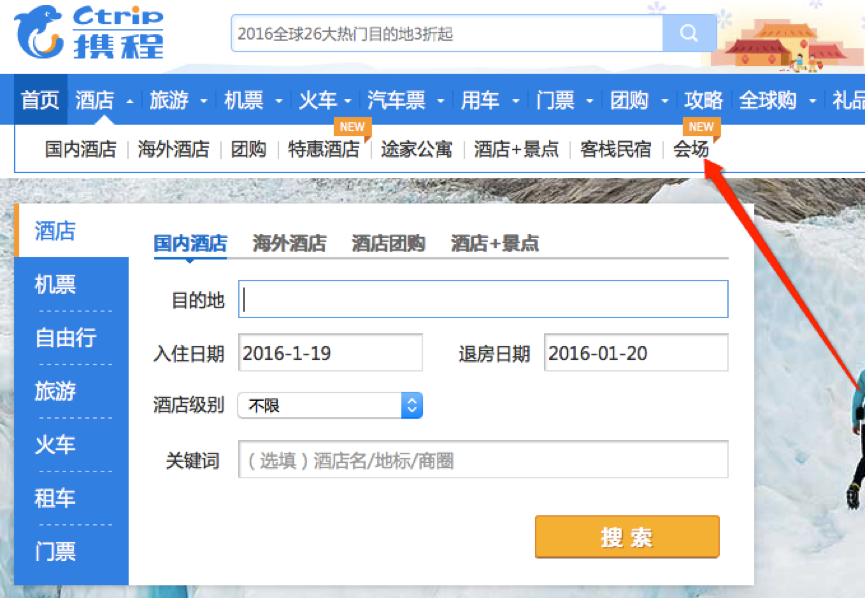Focus the top site search box
This screenshot has height=598, width=865.
coord(447,33)
